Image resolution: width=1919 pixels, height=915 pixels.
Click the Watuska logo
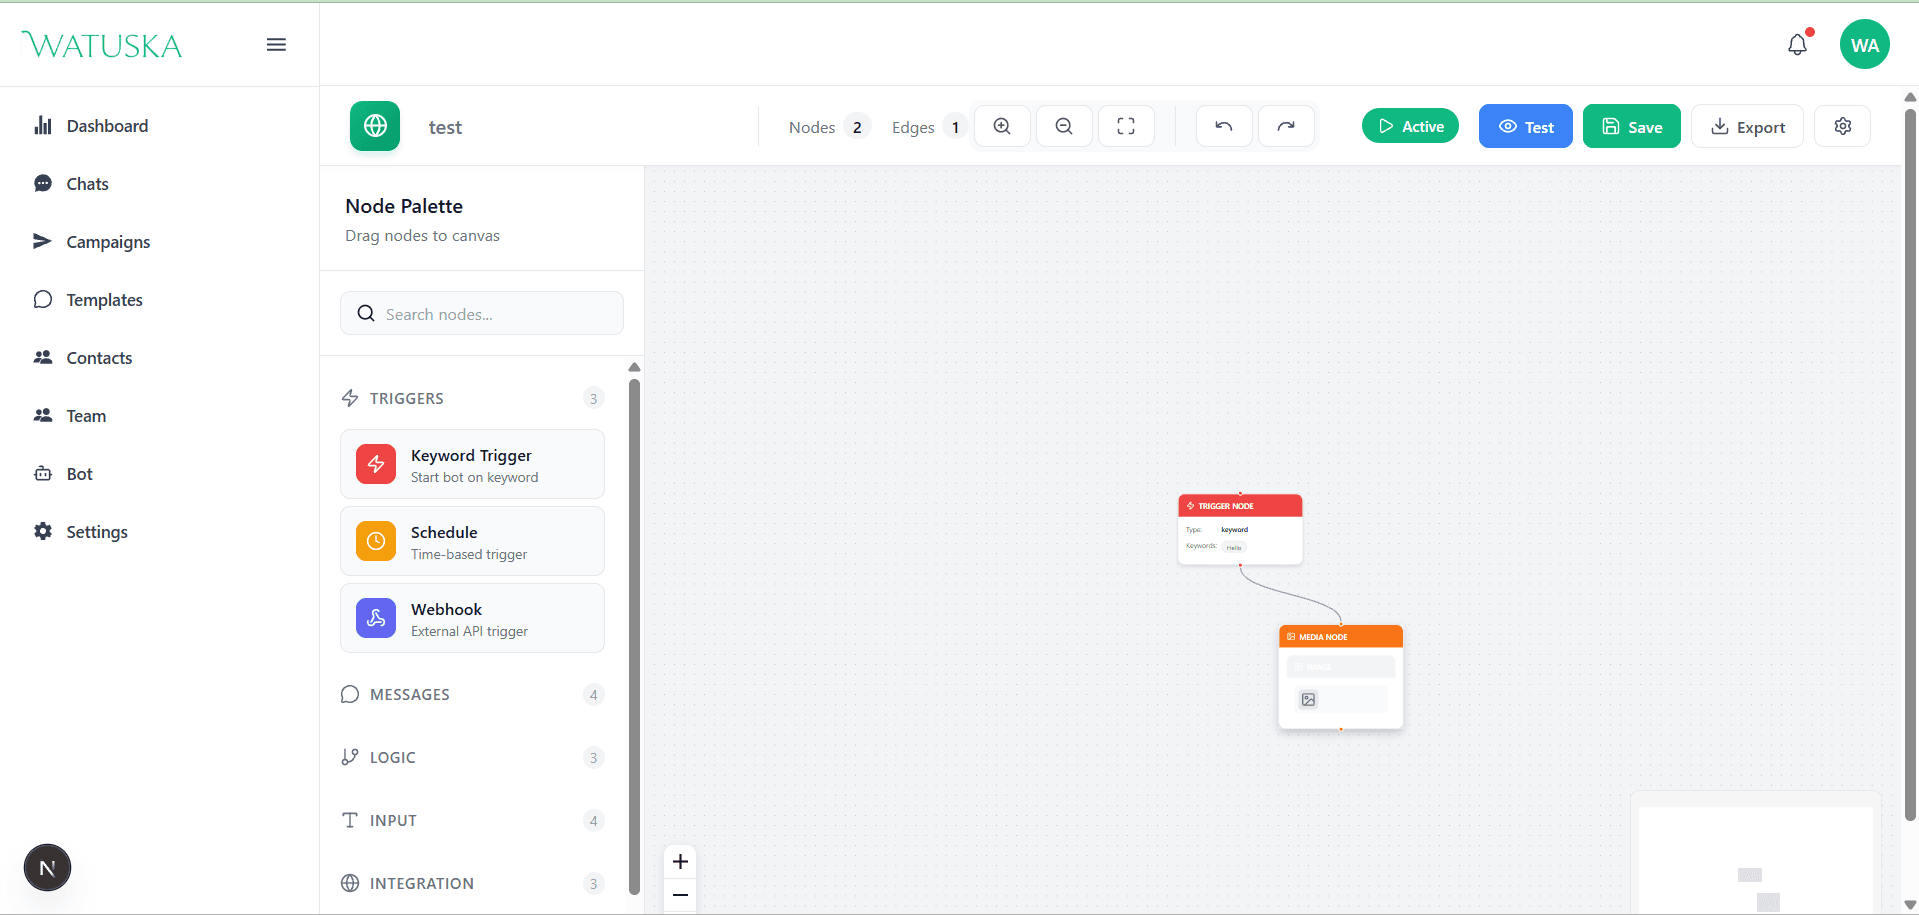[x=102, y=45]
